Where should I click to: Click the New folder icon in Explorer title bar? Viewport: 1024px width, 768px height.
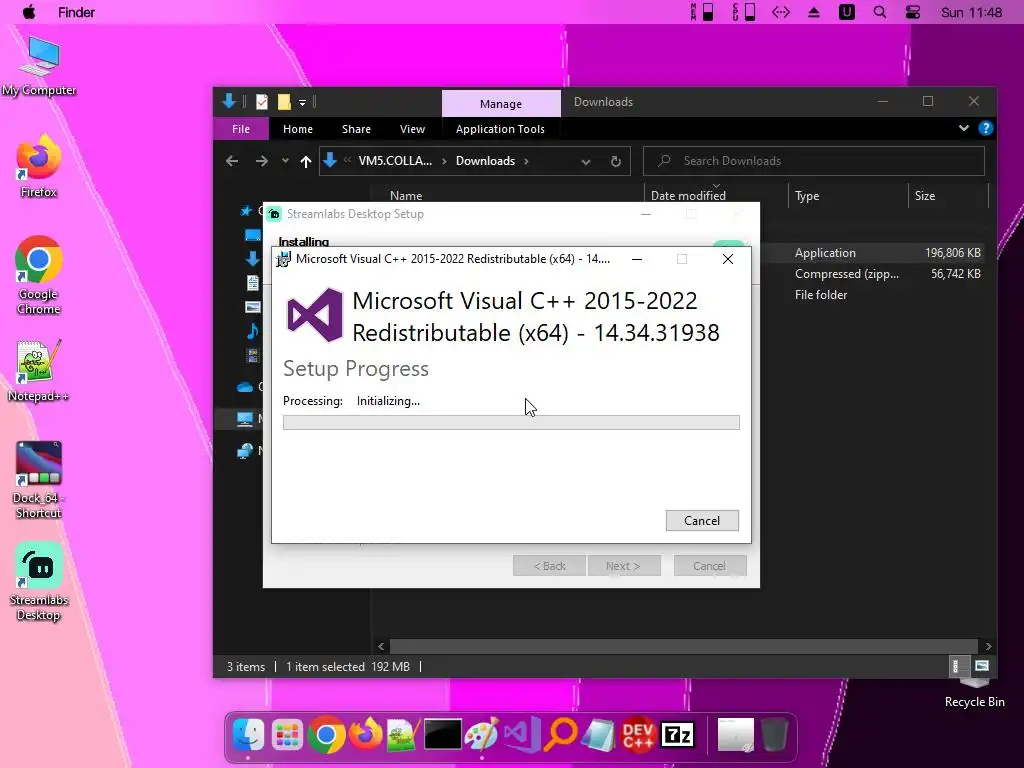284,102
